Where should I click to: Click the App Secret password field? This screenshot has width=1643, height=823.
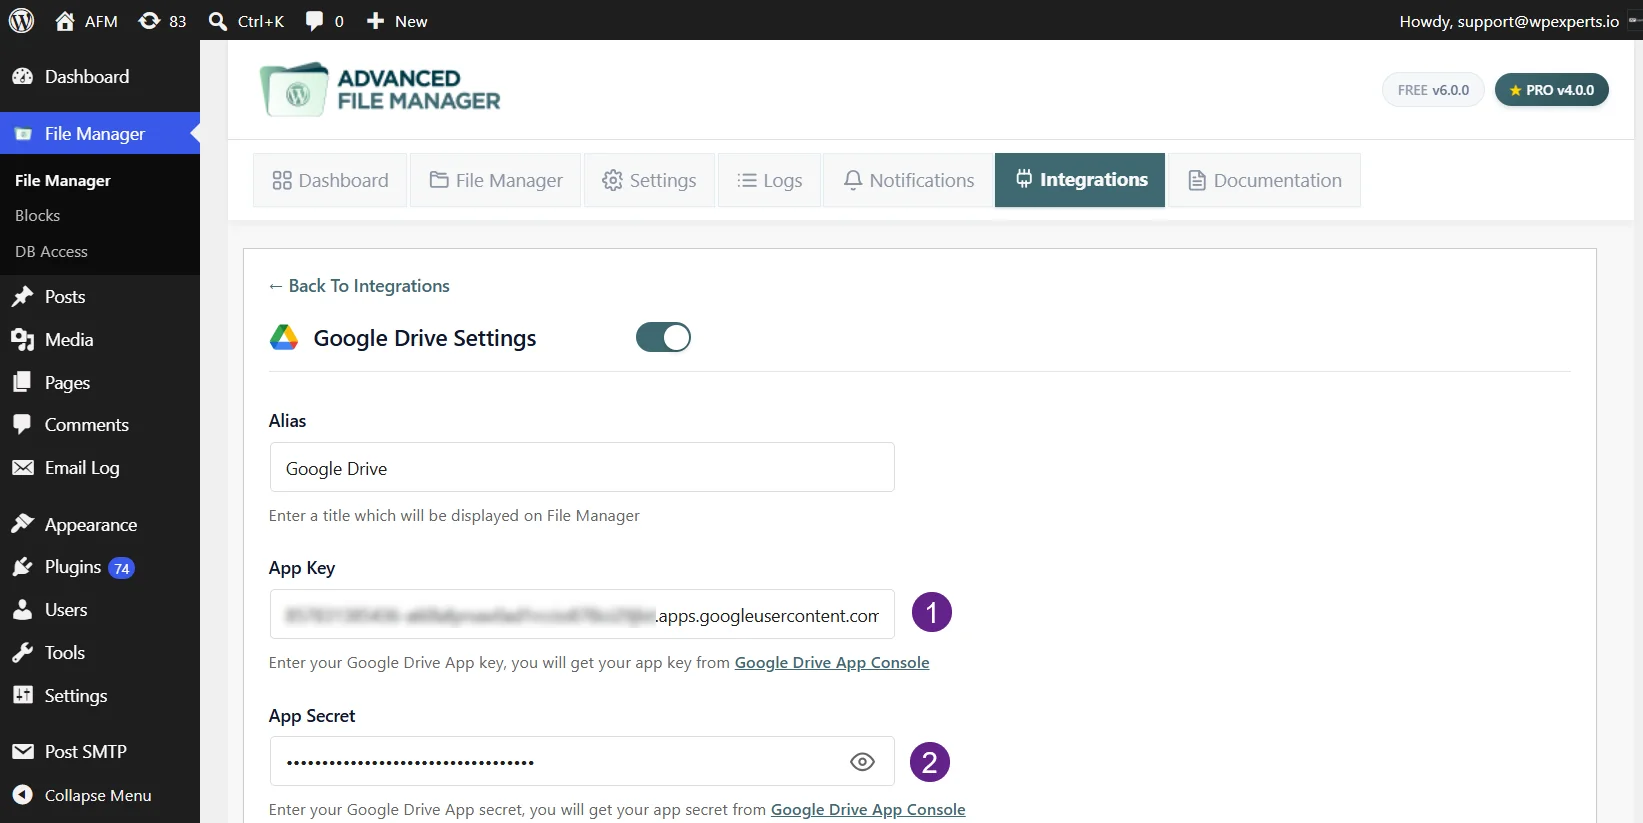tap(582, 761)
